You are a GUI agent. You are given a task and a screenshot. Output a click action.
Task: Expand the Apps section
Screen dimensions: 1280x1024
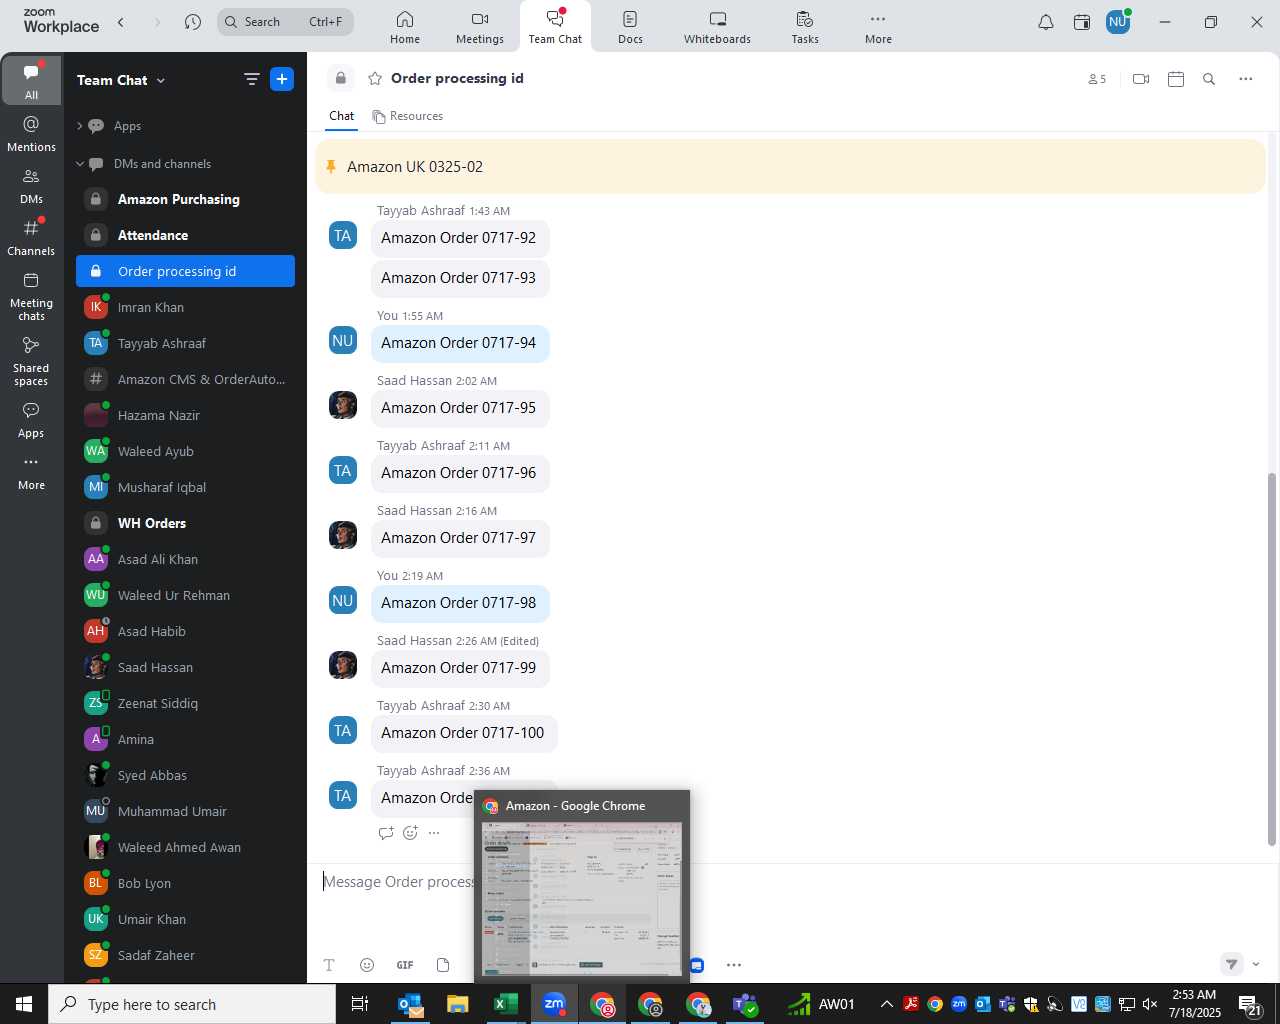point(80,126)
